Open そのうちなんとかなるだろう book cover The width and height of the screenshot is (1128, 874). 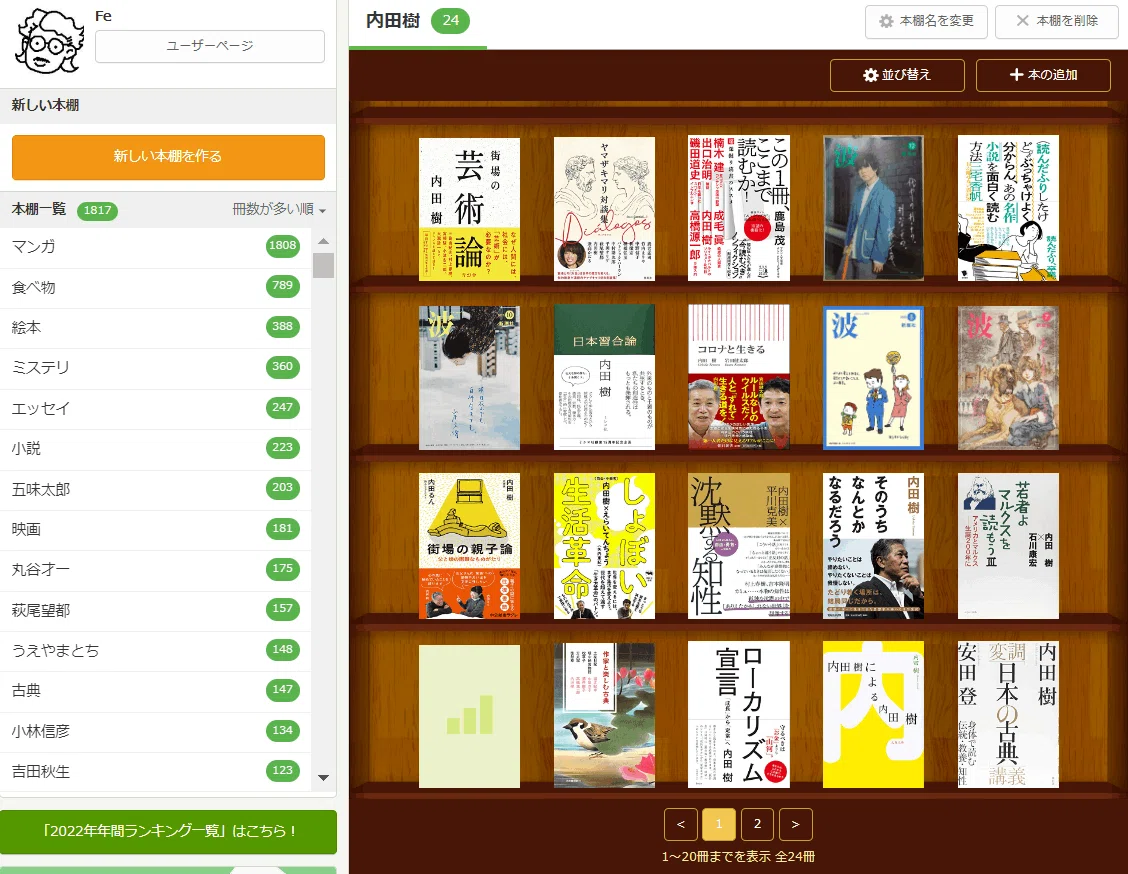pos(873,546)
